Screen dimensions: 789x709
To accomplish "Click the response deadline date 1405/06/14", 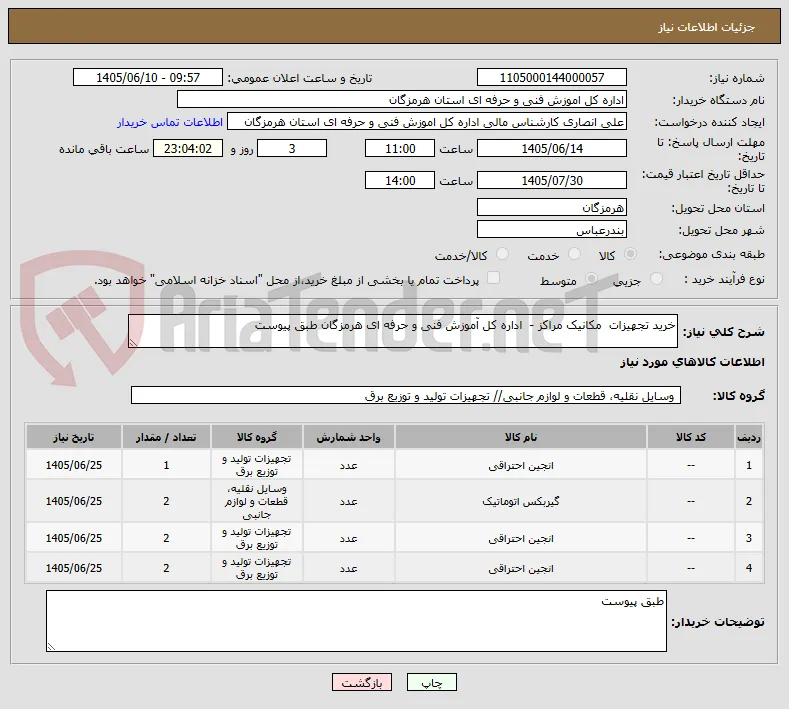I will [x=551, y=148].
